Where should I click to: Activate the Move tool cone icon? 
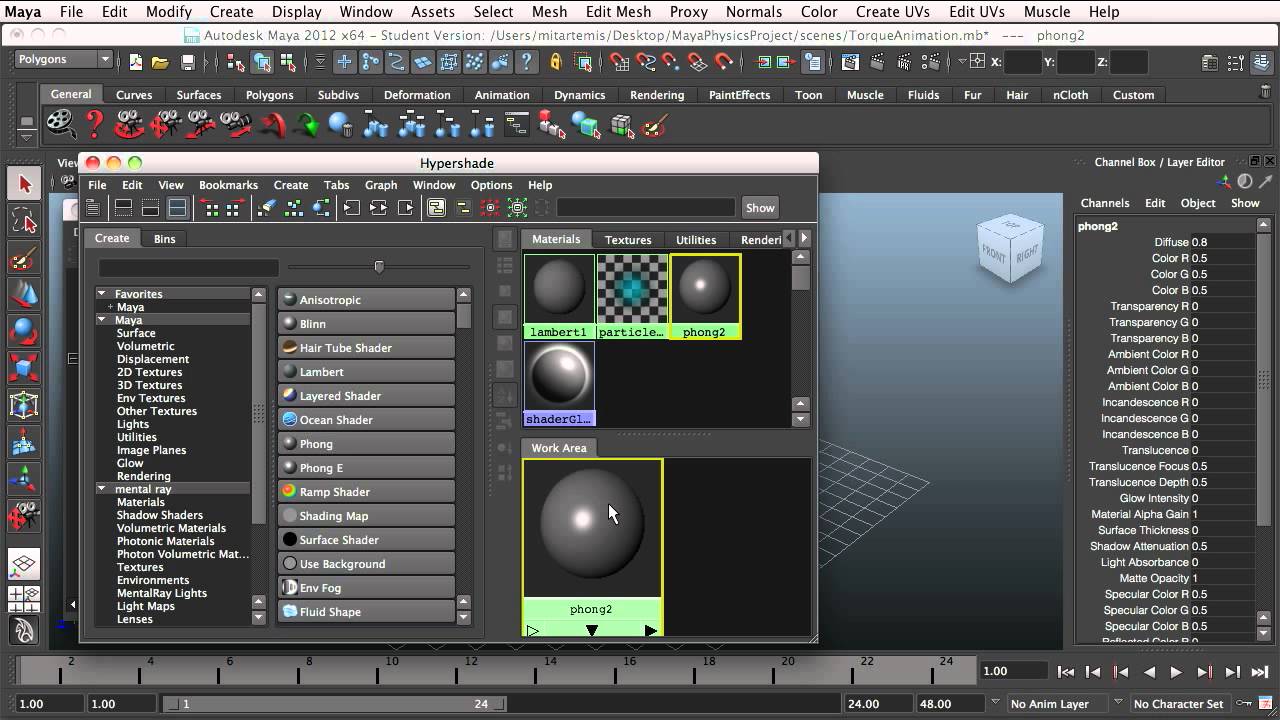point(25,294)
